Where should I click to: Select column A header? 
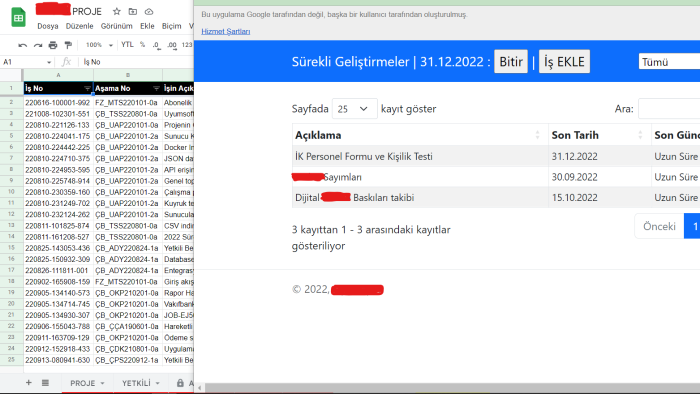pos(58,75)
